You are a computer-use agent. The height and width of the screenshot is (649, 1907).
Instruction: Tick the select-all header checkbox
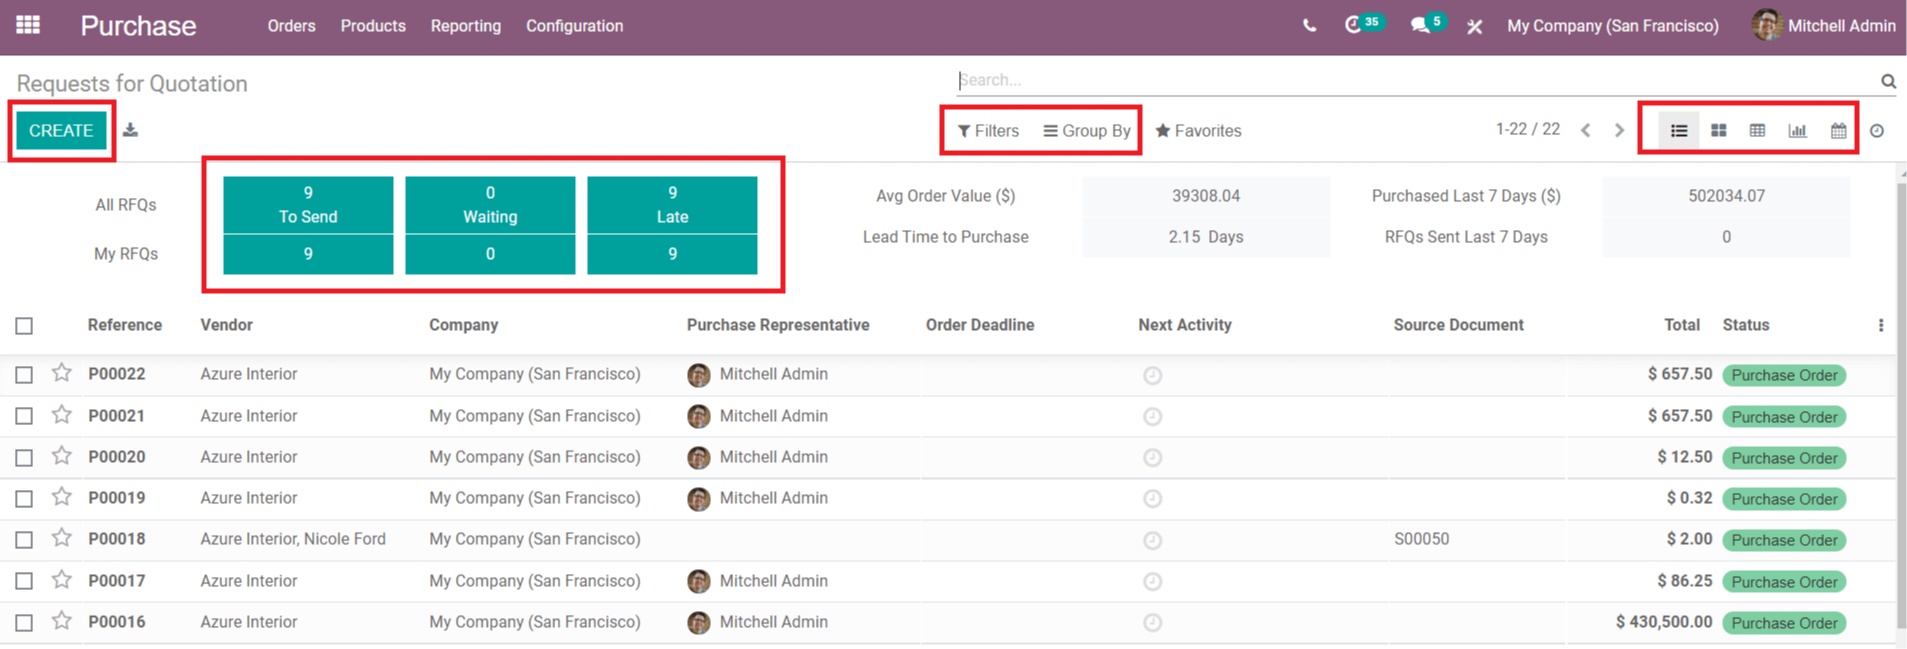click(24, 325)
